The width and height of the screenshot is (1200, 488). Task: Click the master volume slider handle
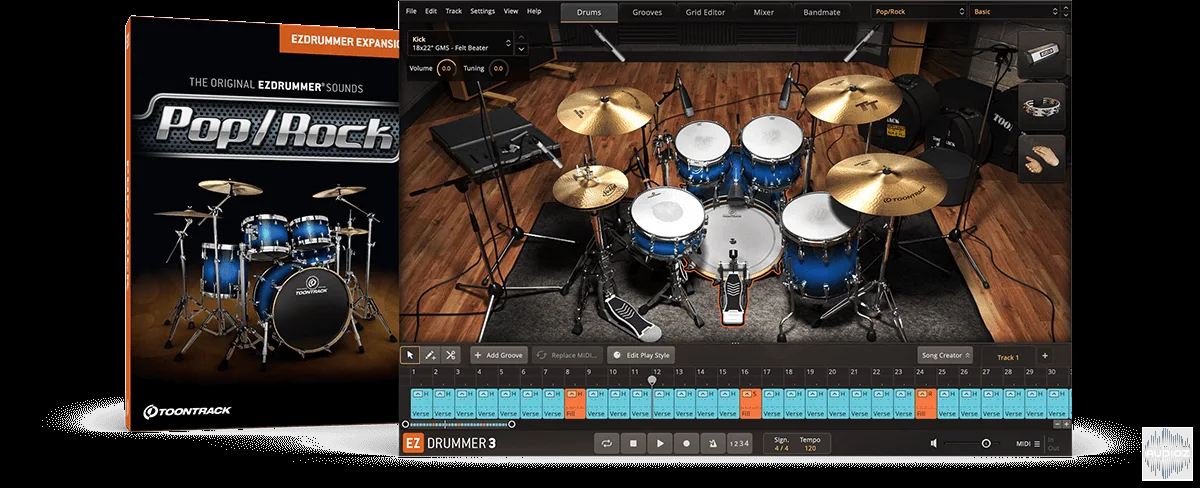(x=986, y=443)
